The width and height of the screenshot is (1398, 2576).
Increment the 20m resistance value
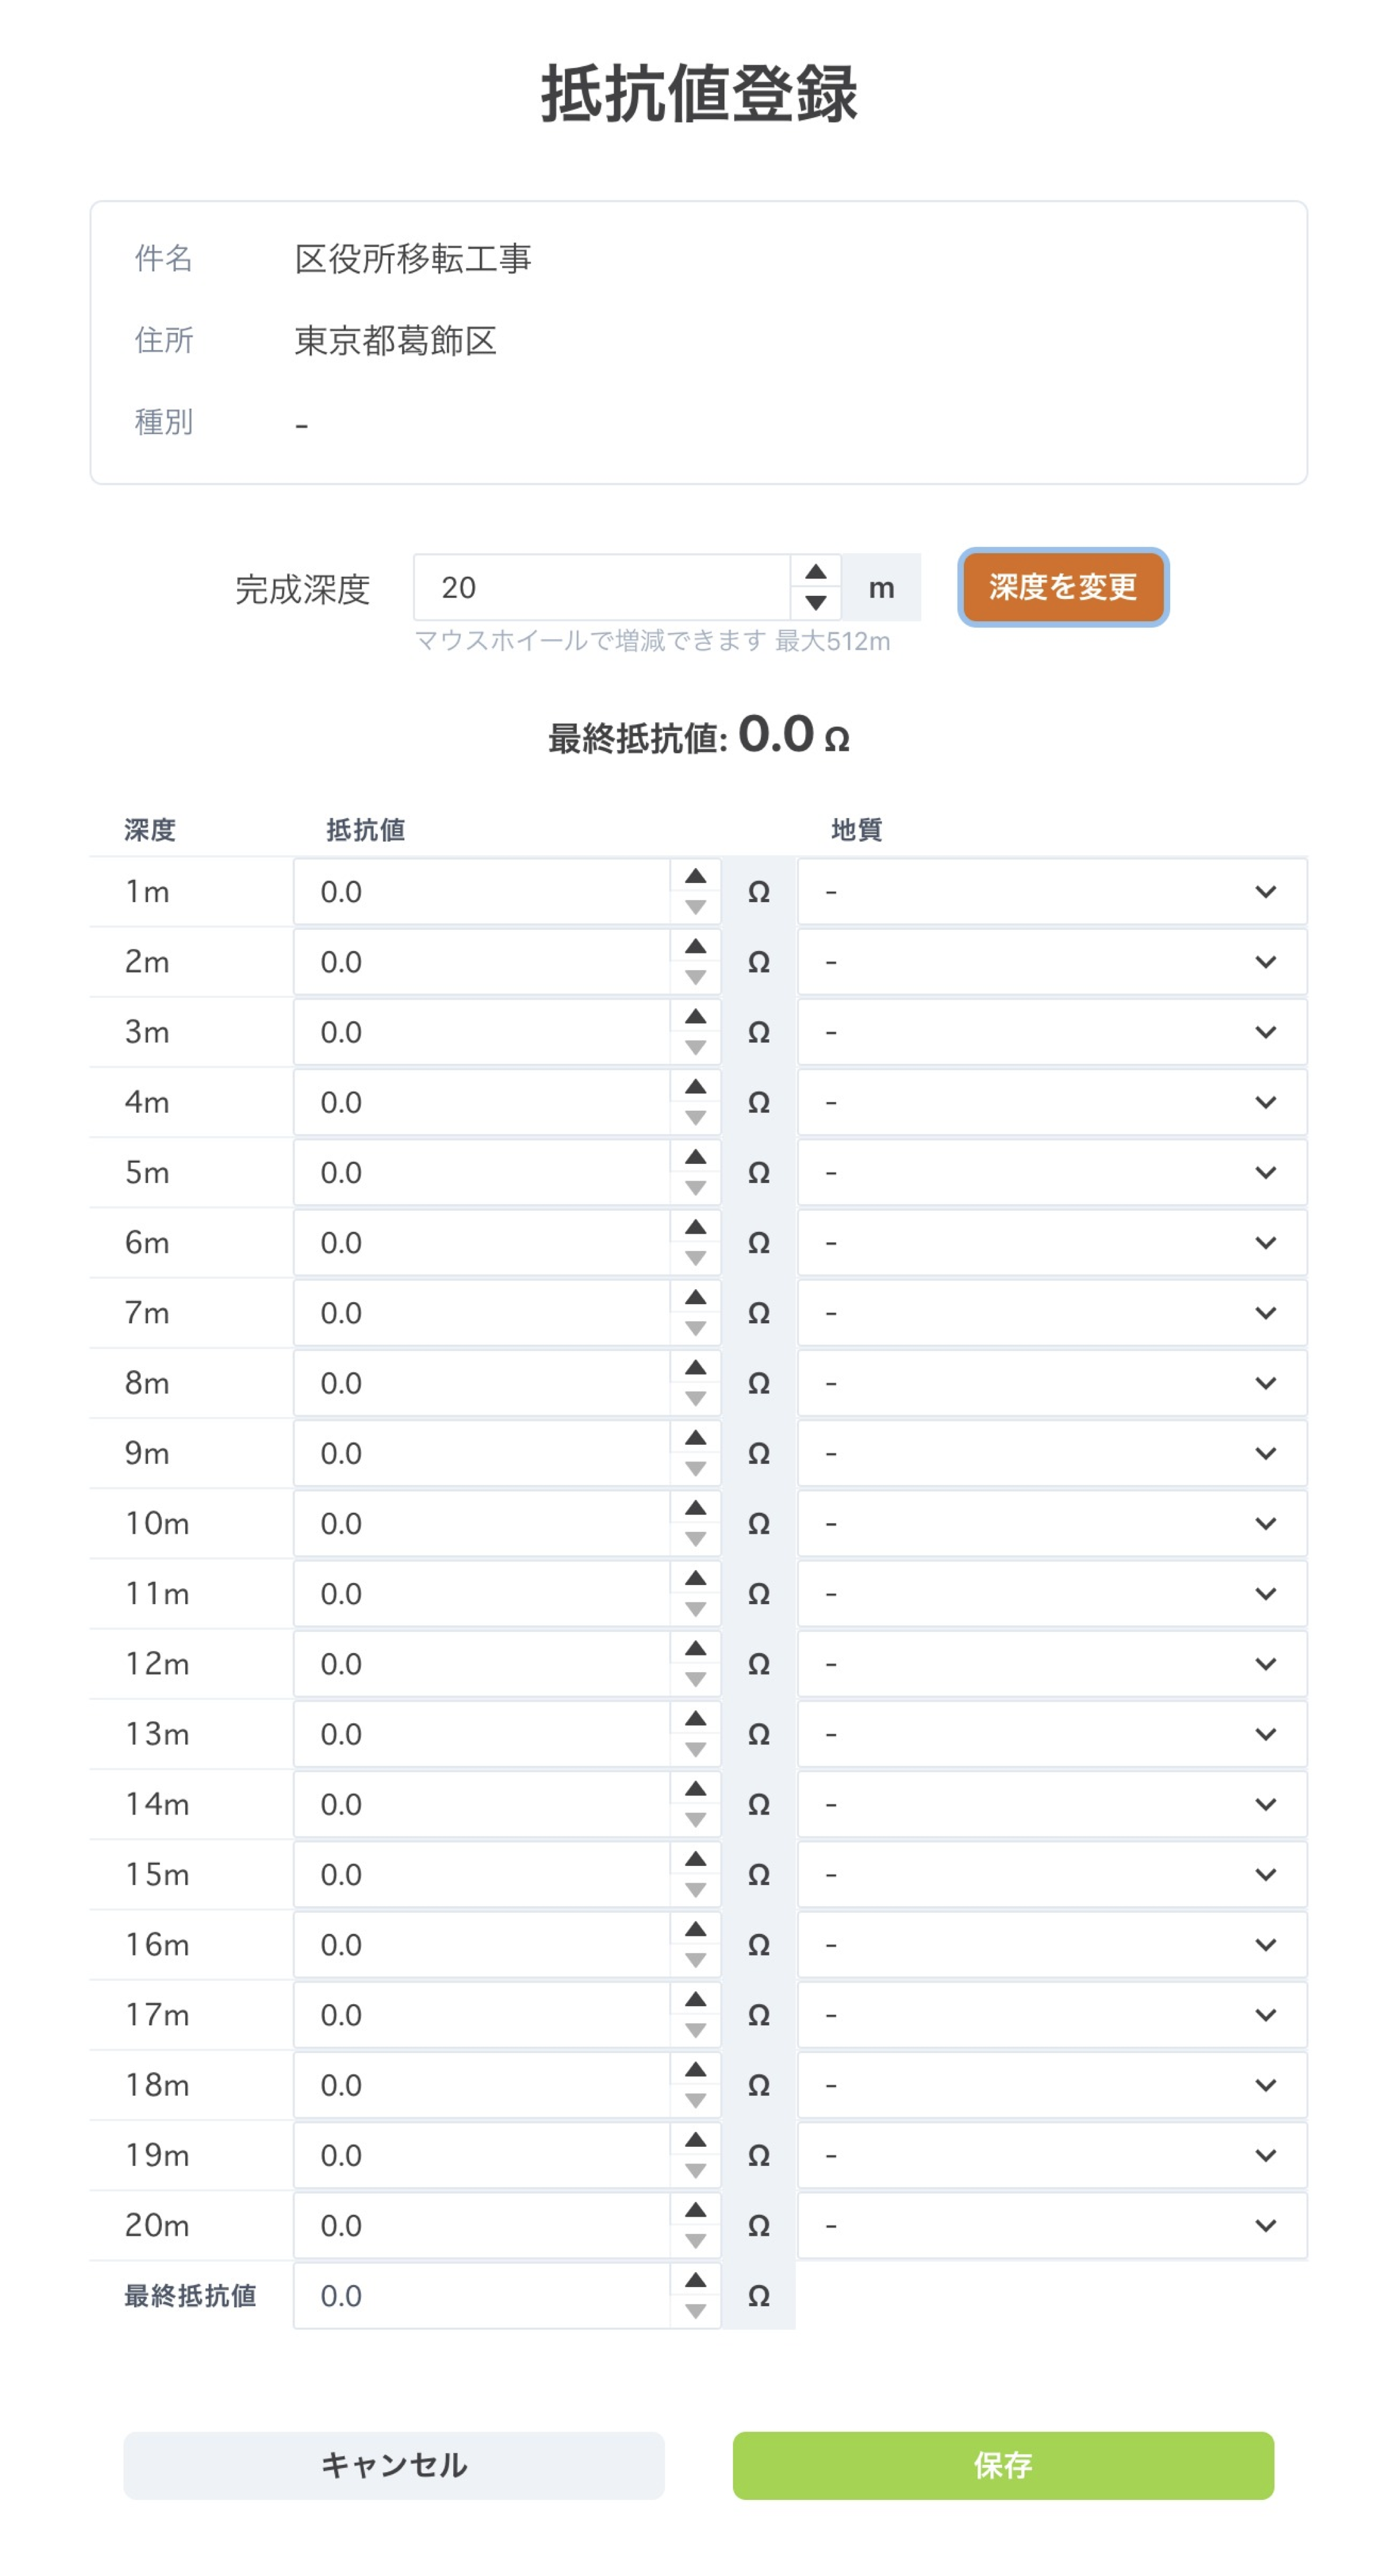(x=695, y=2211)
